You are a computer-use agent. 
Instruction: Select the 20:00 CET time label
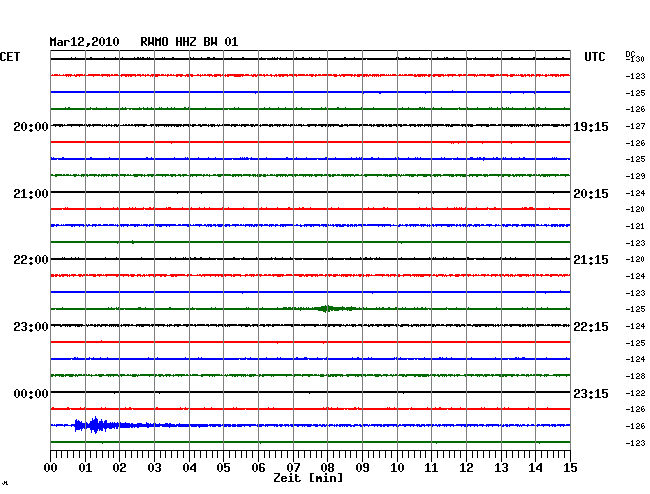coord(31,127)
